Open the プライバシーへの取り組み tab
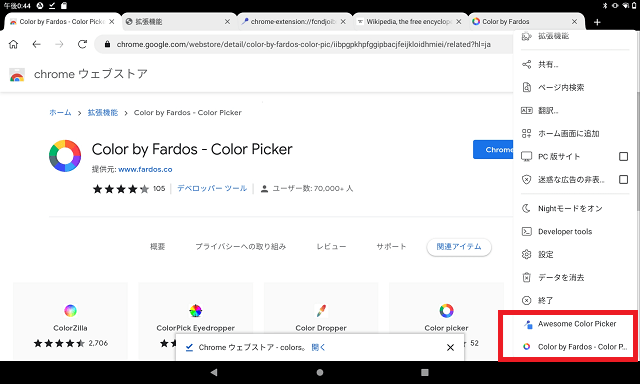Screen dimensions: 640x384 click(240, 246)
